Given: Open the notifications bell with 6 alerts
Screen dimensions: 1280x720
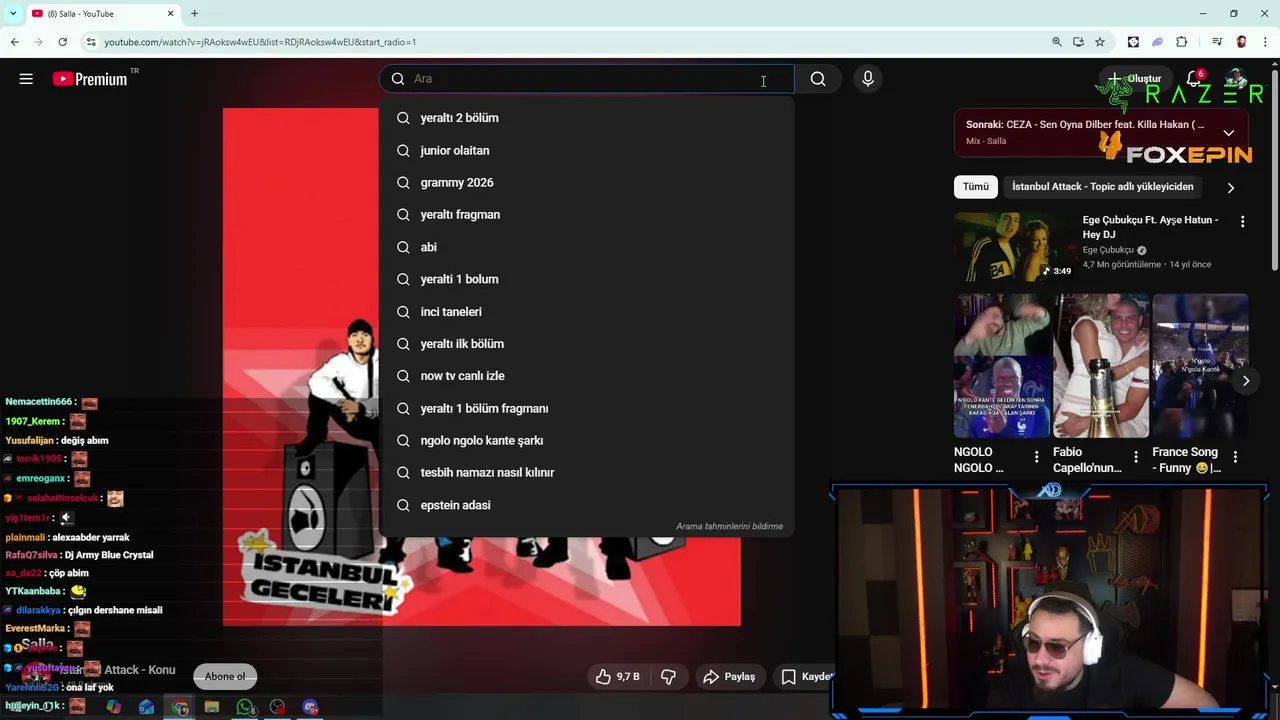Looking at the screenshot, I should 1194,79.
